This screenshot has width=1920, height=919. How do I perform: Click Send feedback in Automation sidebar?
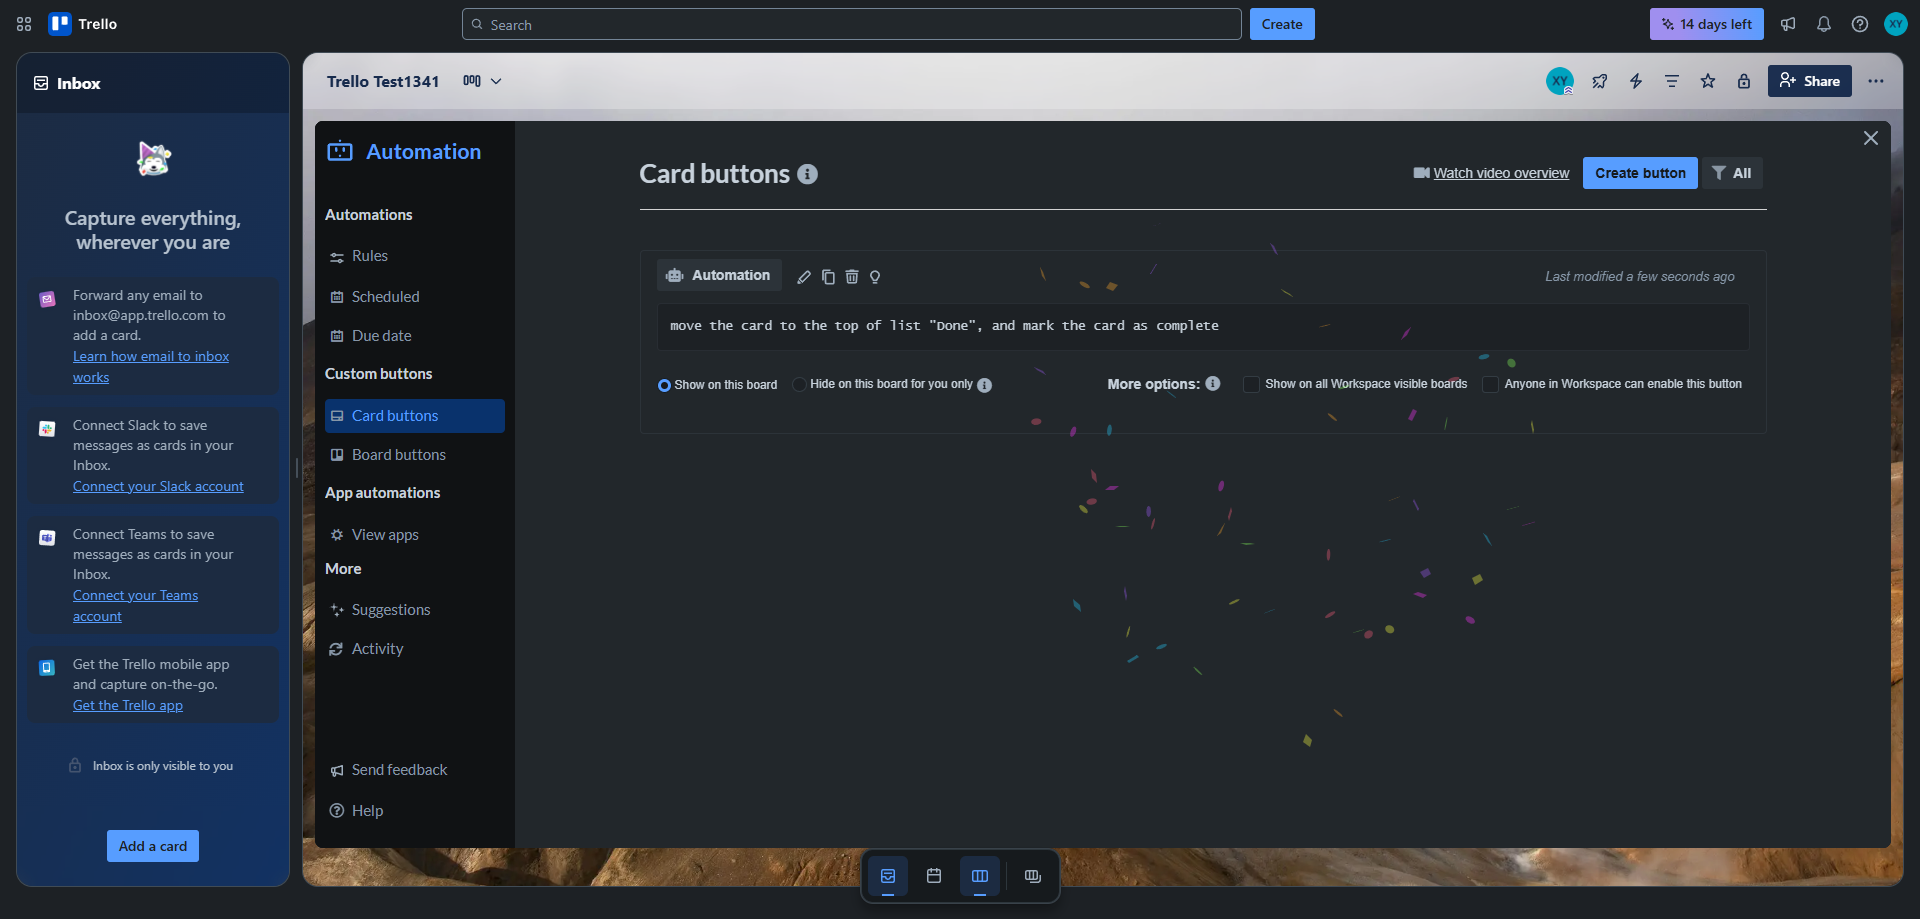click(414, 770)
